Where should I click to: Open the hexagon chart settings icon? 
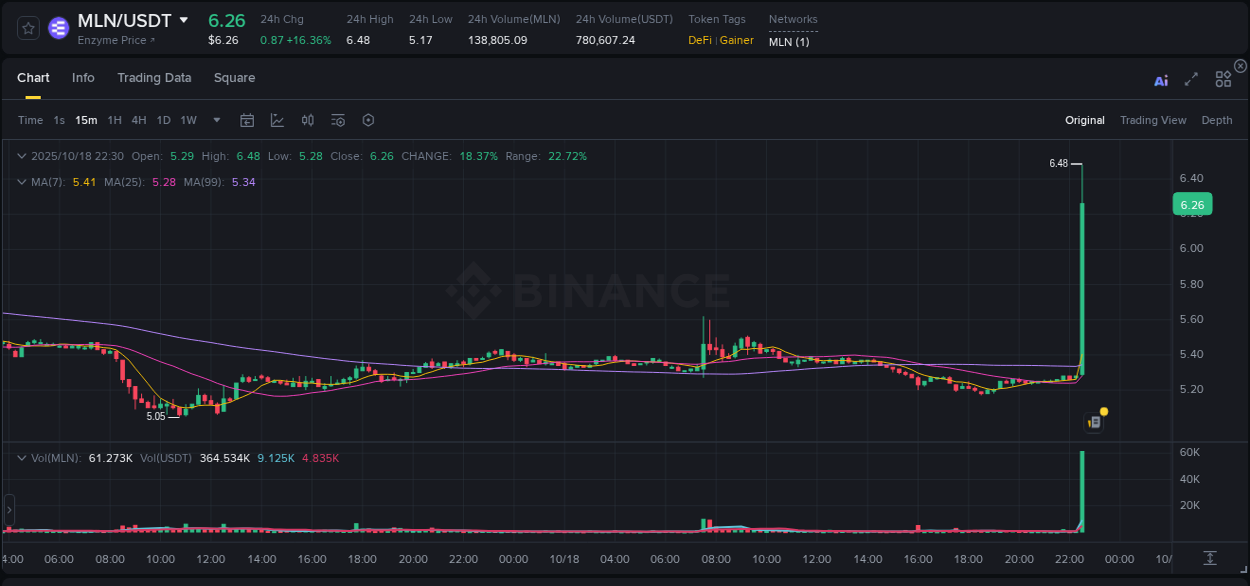(x=368, y=119)
